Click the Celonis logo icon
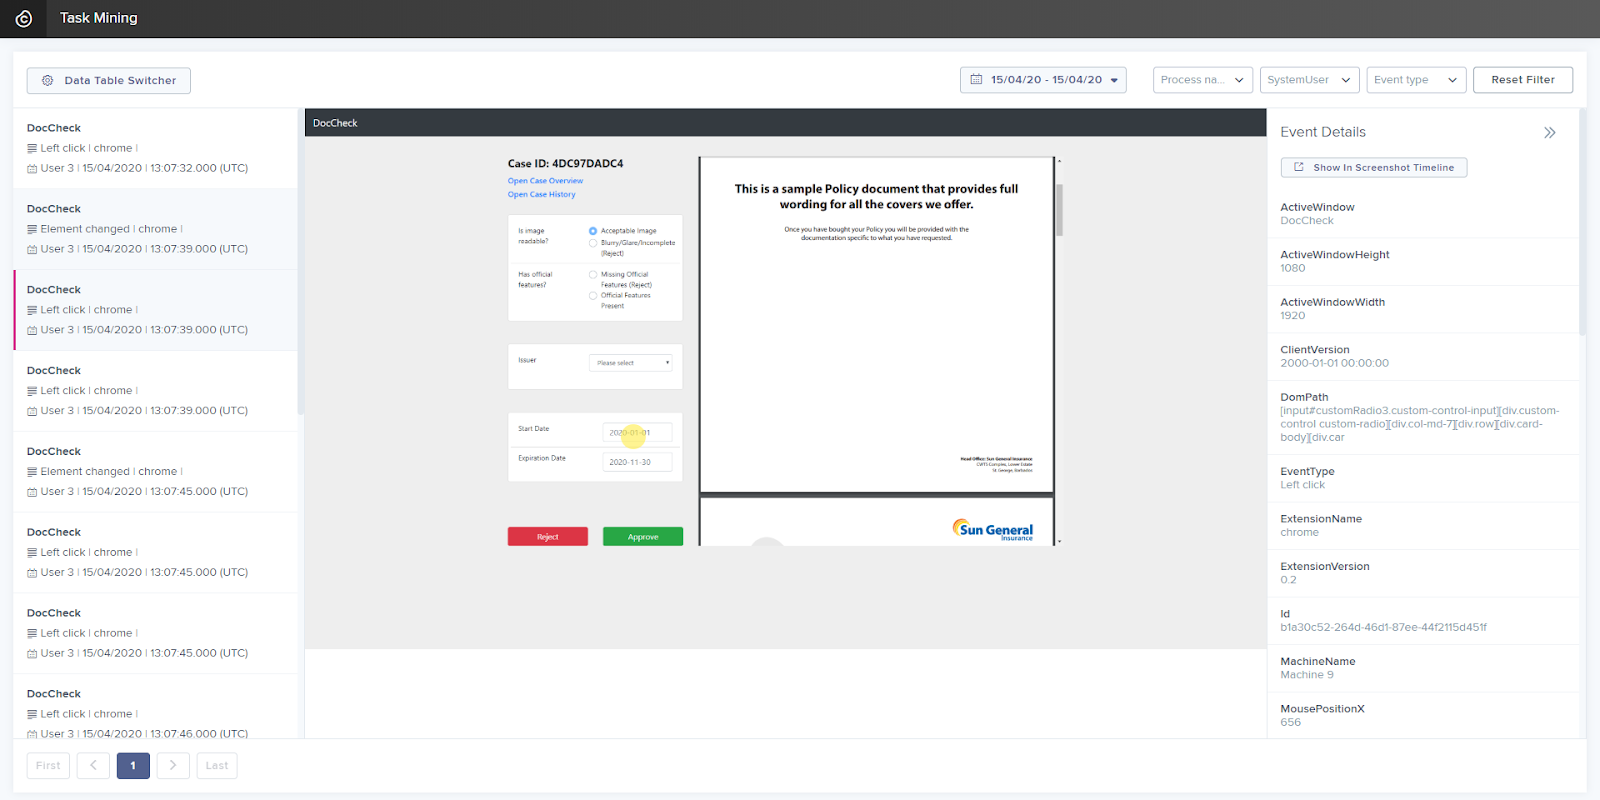Image resolution: width=1600 pixels, height=800 pixels. click(x=23, y=19)
